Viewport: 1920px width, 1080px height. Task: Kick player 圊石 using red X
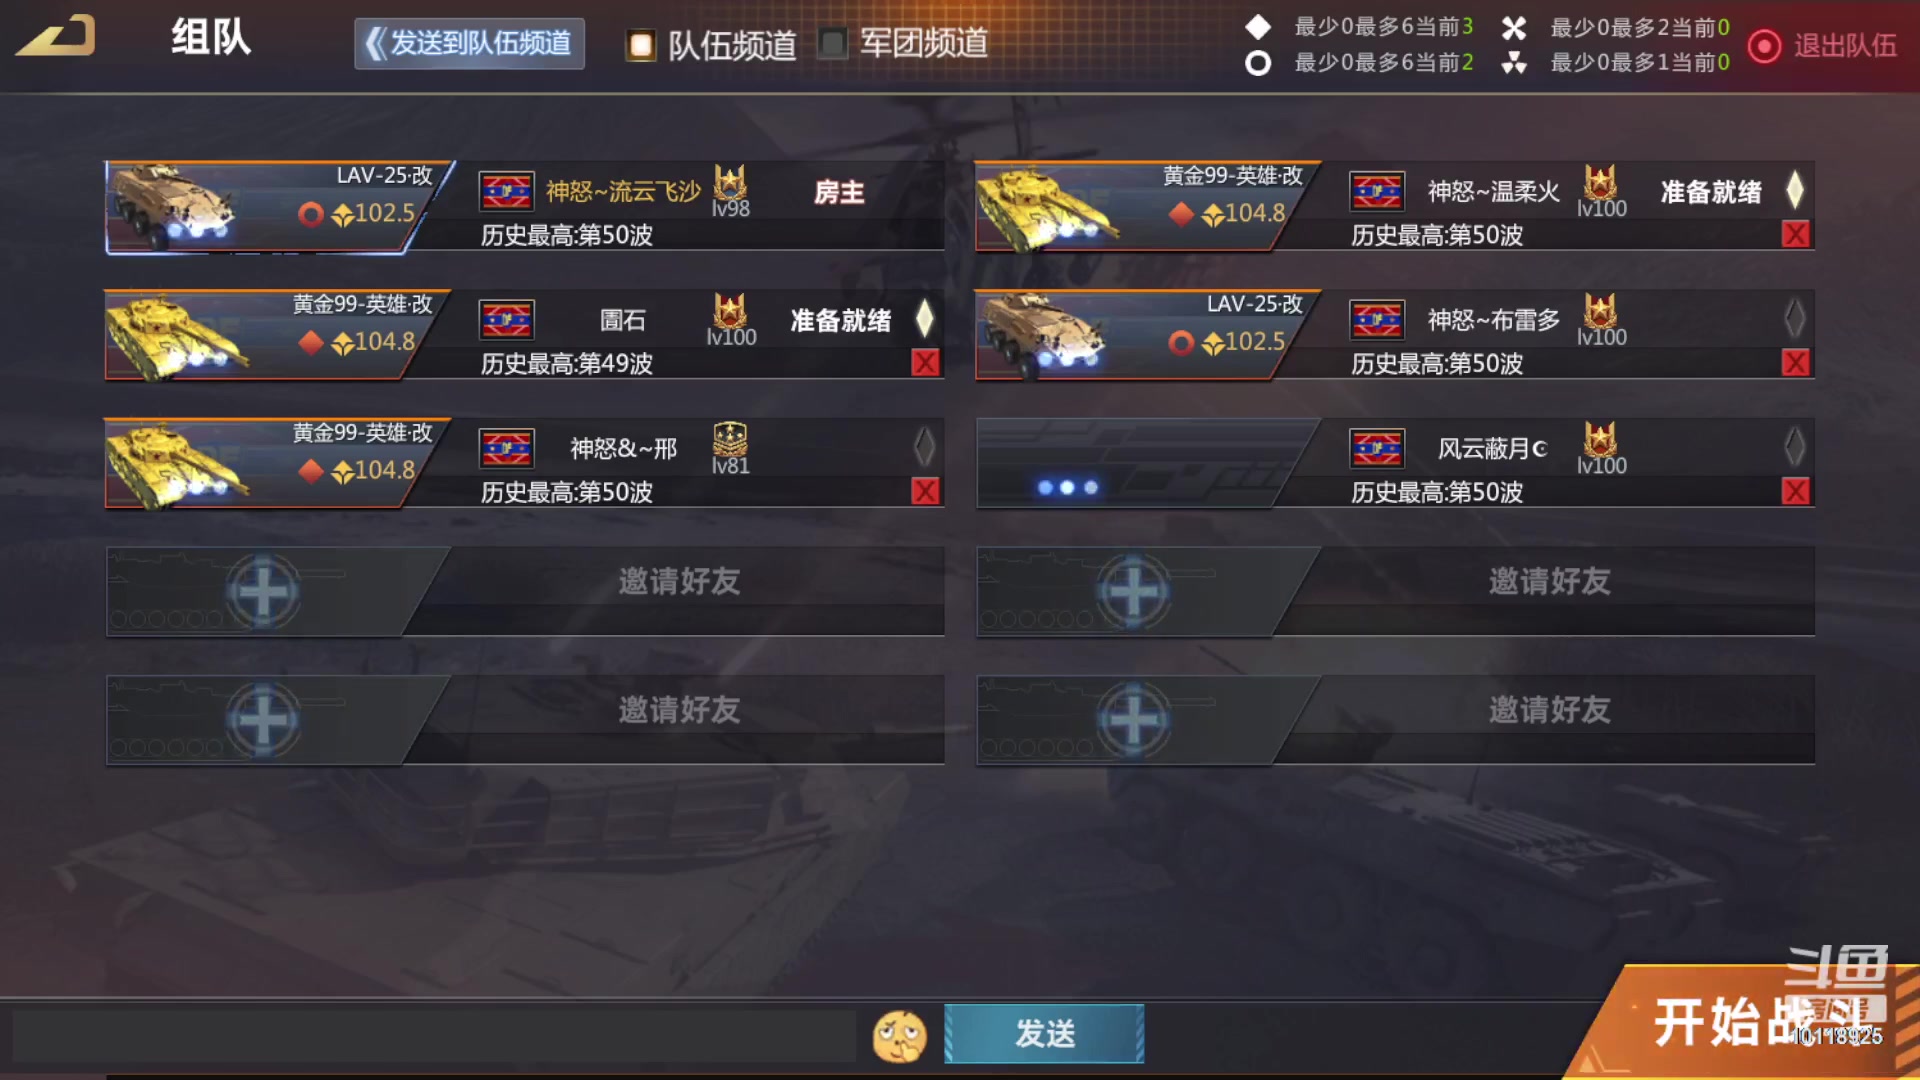point(925,363)
